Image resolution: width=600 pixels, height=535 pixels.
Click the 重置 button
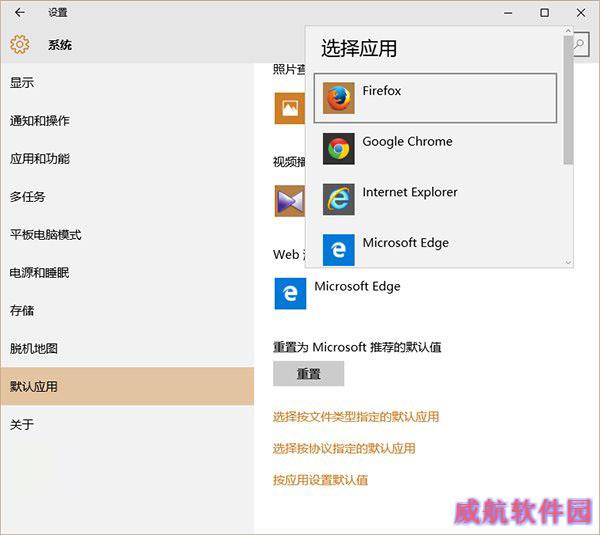[x=308, y=374]
